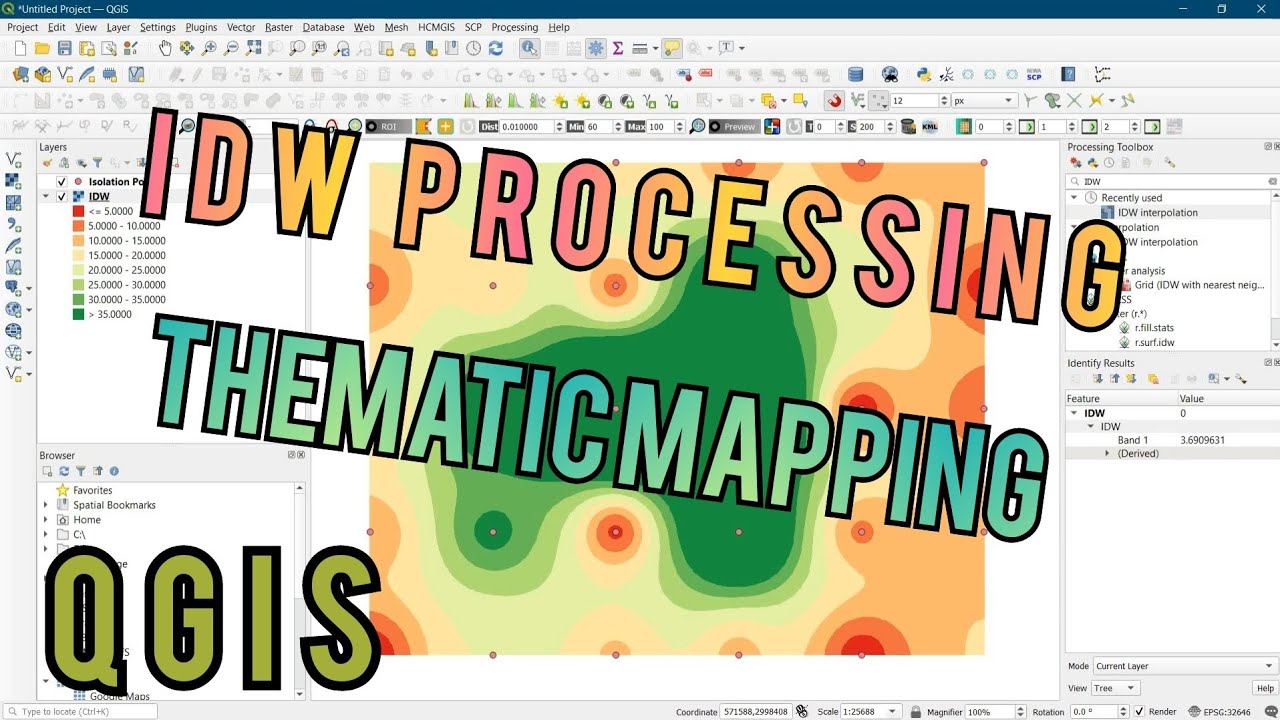Select the Zoom In magnifier tool
This screenshot has width=1280, height=720.
point(209,48)
